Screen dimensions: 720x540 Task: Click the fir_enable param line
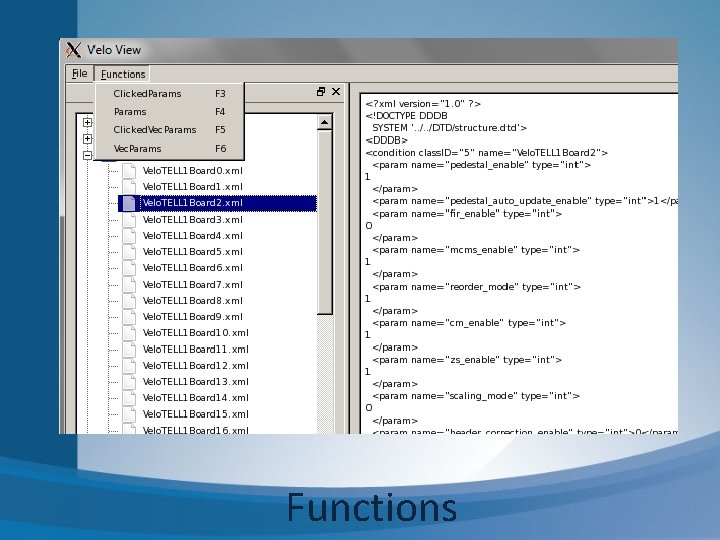pos(467,214)
